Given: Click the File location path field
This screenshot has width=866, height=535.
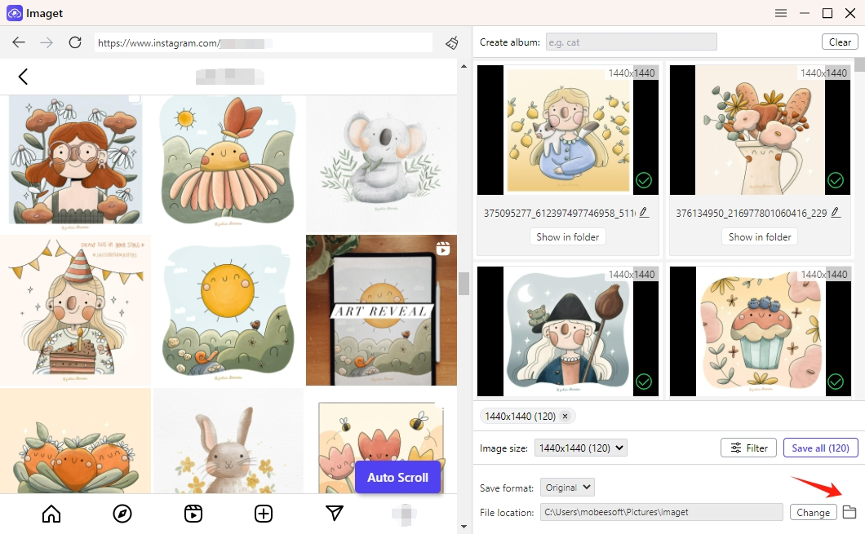Looking at the screenshot, I should point(661,512).
